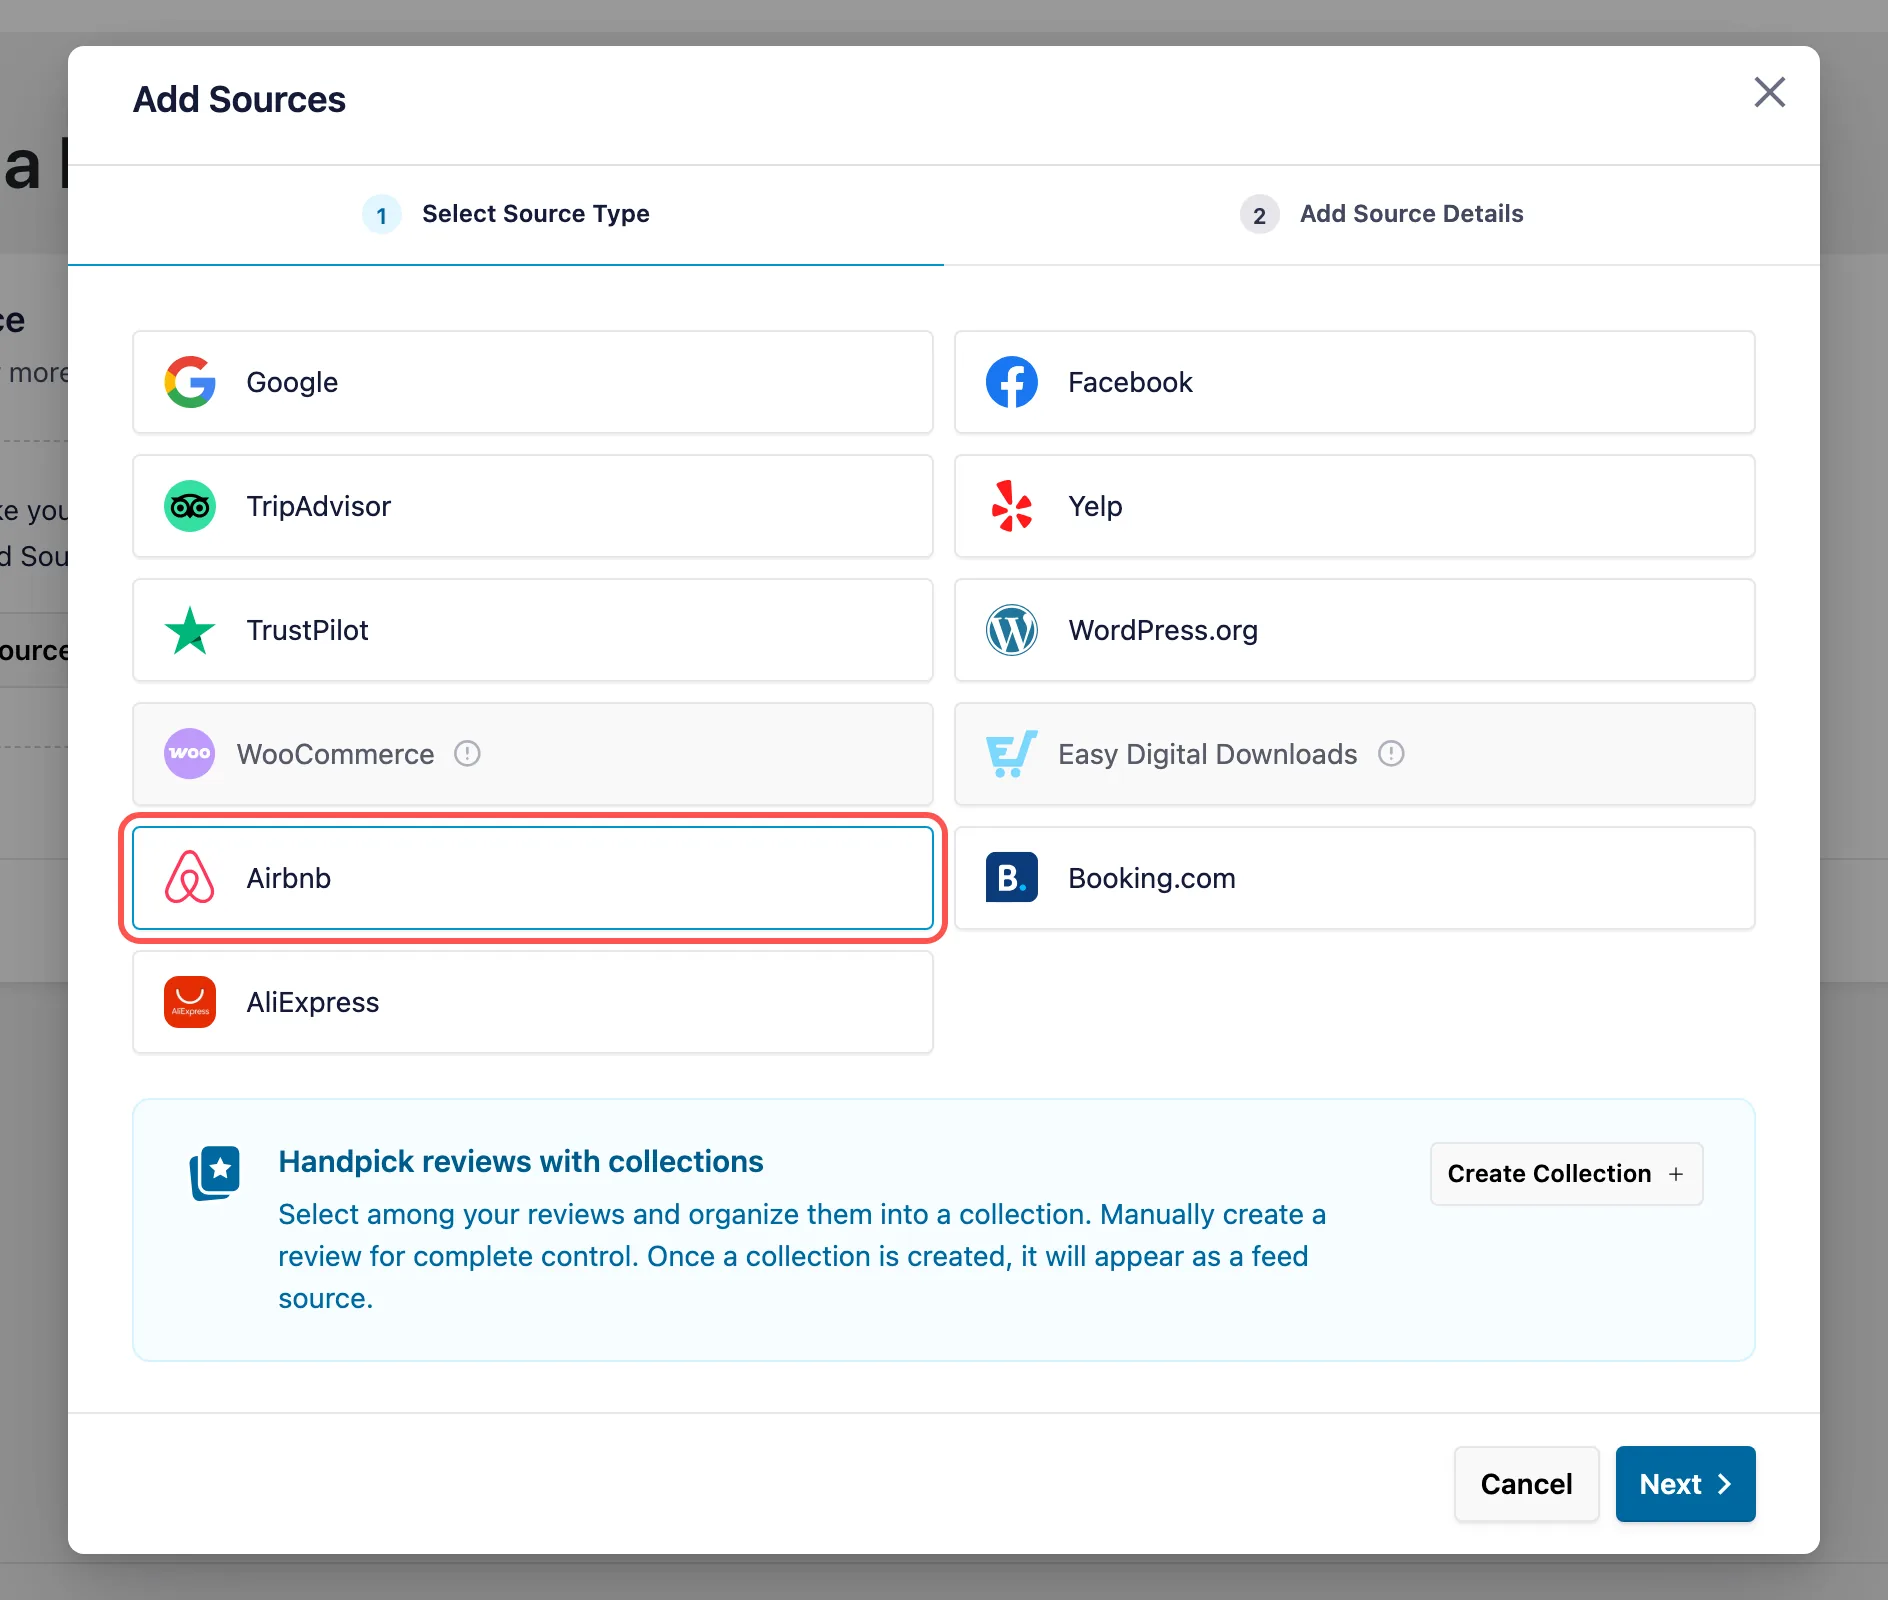
Task: Click the Airbnb logo icon
Action: pyautogui.click(x=190, y=878)
